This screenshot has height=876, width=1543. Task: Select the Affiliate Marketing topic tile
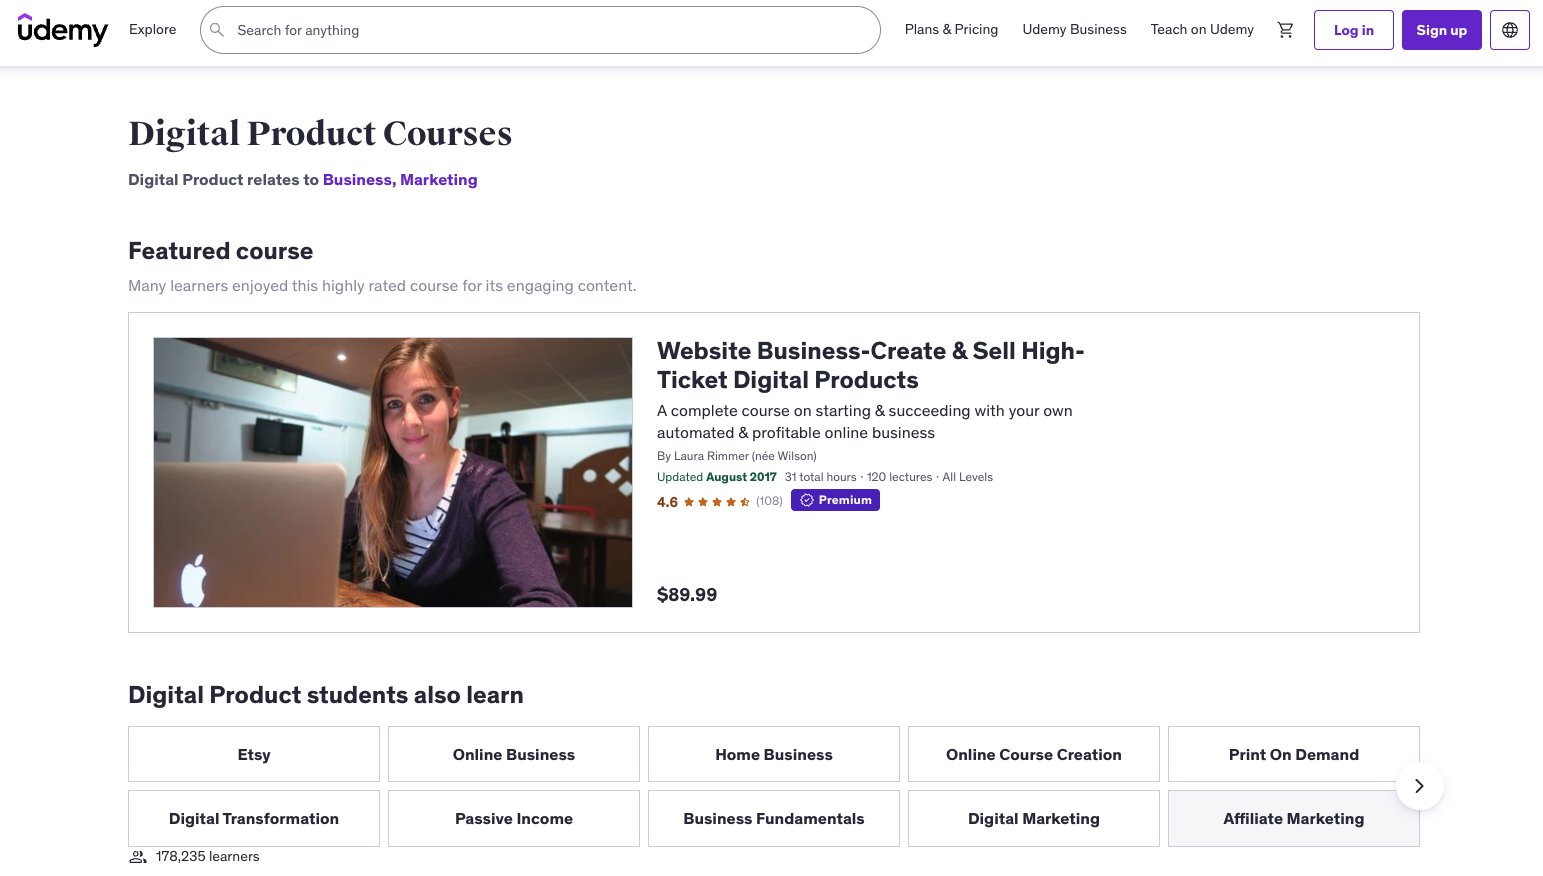[x=1293, y=818]
